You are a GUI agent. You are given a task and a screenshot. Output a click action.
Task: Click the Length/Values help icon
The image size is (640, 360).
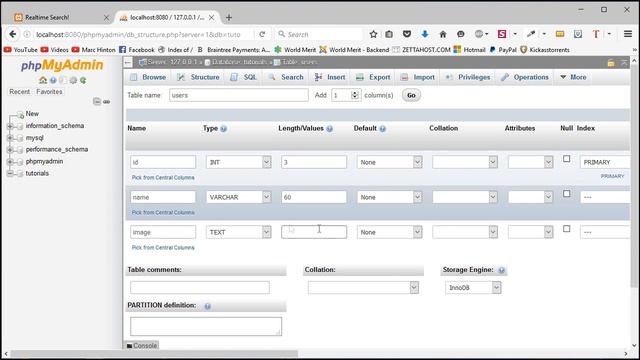[329, 129]
